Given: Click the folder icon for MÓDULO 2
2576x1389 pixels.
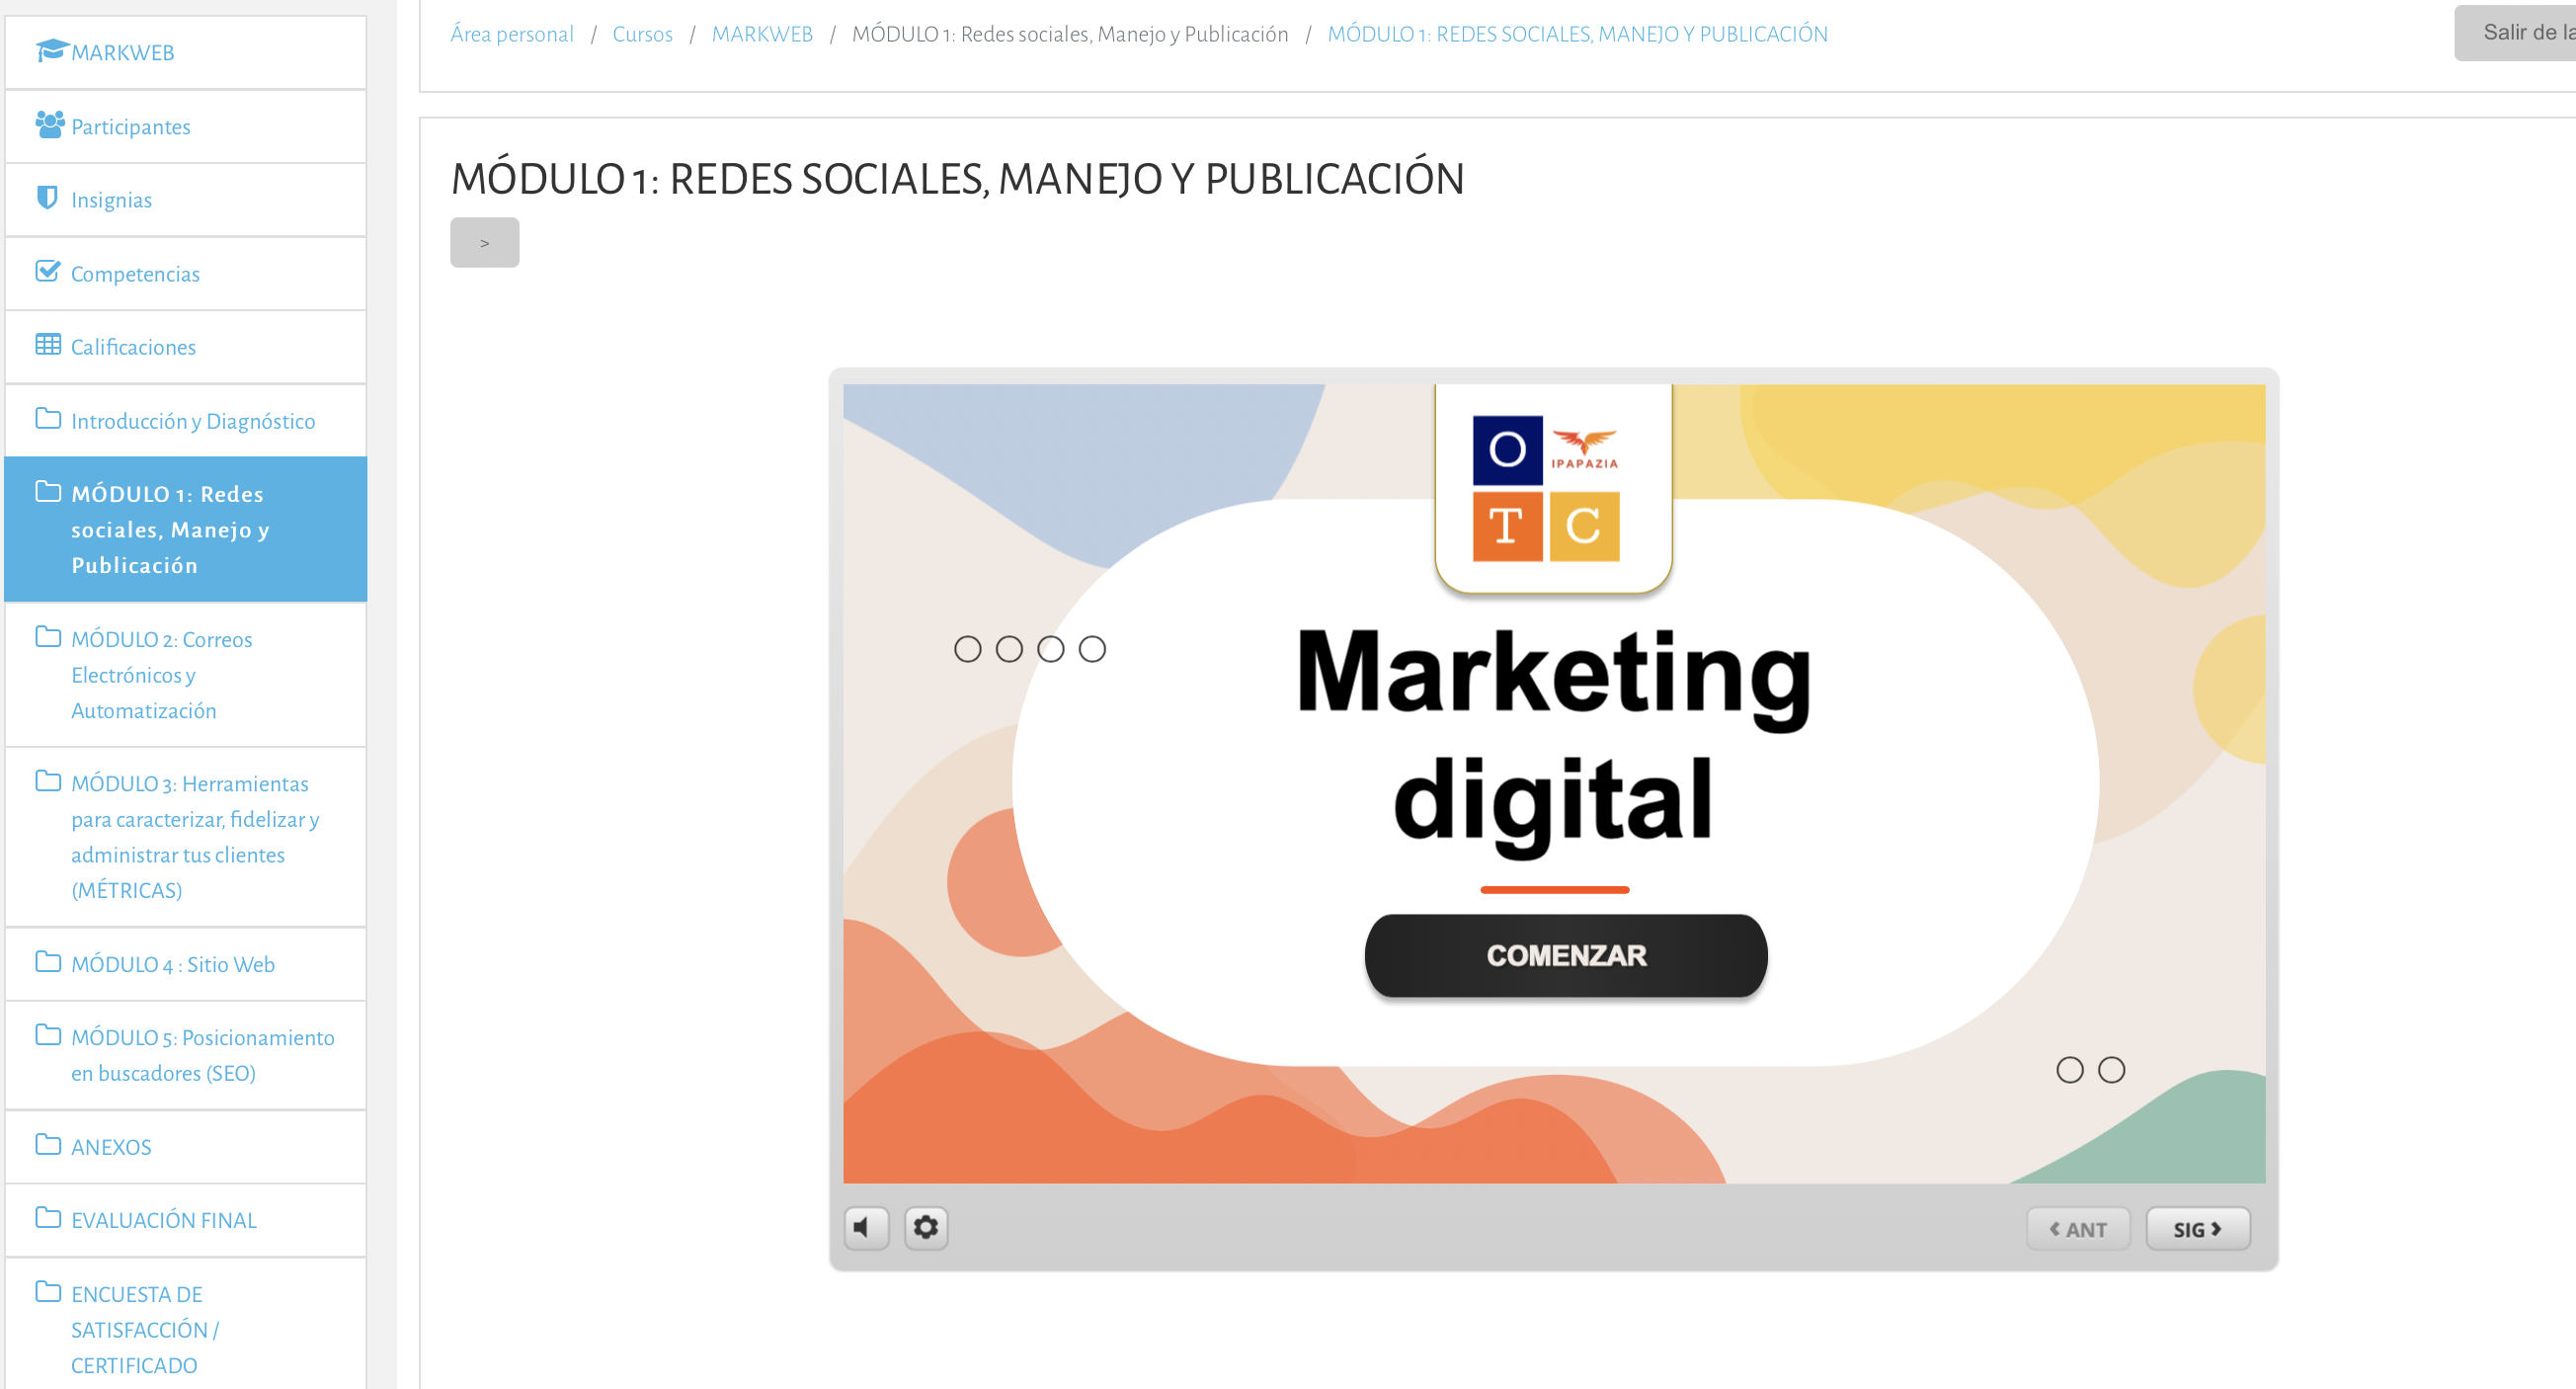Looking at the screenshot, I should (48, 637).
